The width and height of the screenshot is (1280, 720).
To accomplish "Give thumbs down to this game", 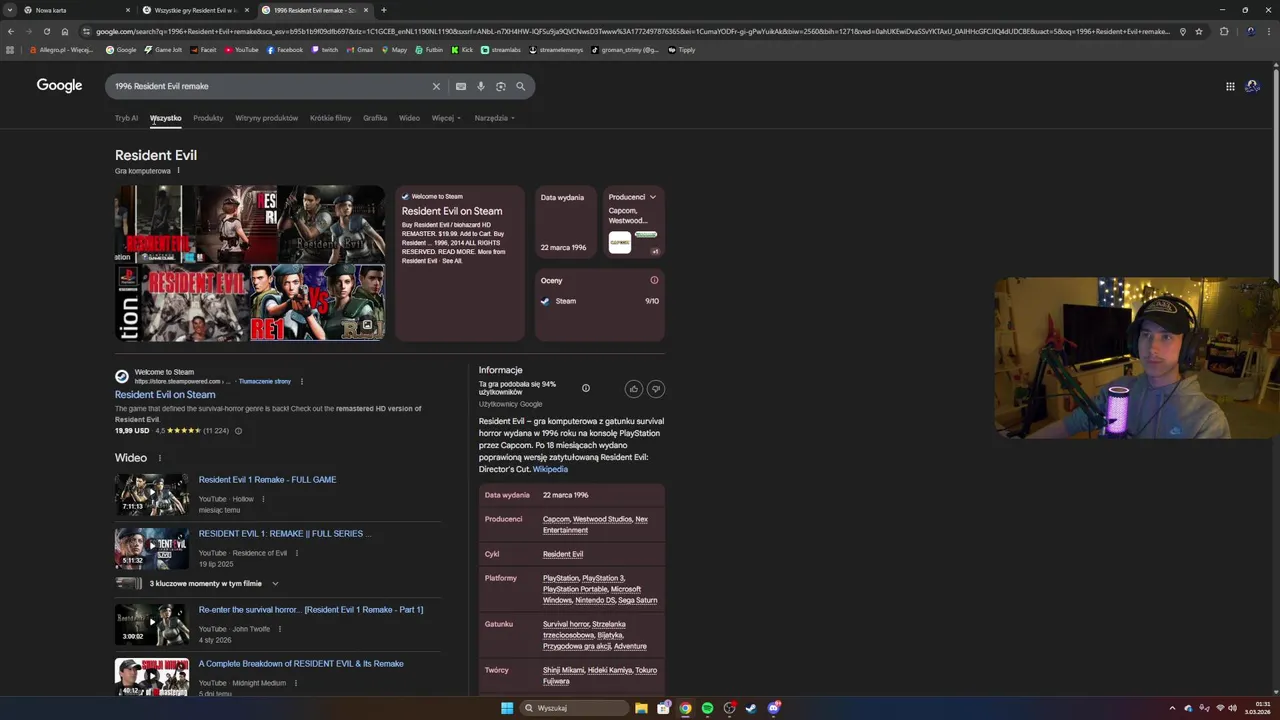I will [x=656, y=388].
